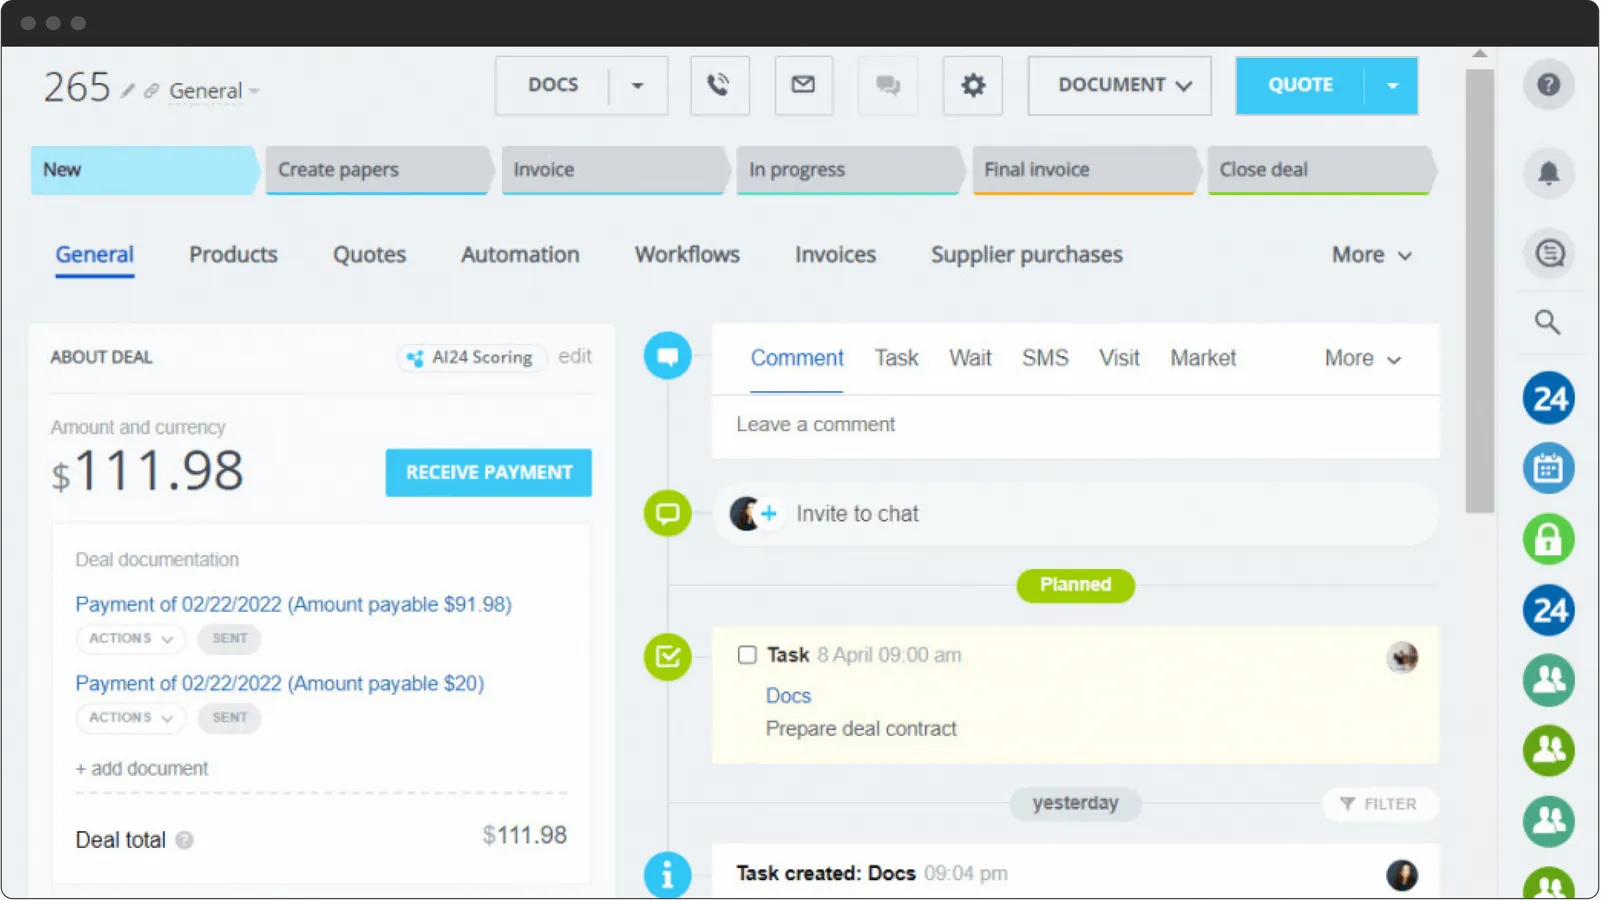Click the RECEIVE PAYMENT button
This screenshot has height=901, width=1601.
click(488, 472)
